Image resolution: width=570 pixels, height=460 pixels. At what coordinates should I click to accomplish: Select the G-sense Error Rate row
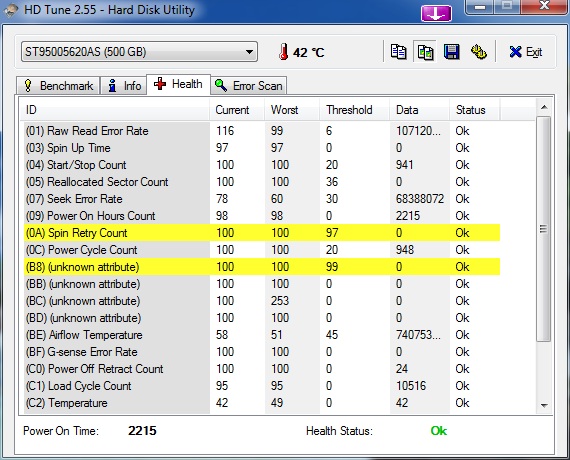pyautogui.click(x=262, y=352)
